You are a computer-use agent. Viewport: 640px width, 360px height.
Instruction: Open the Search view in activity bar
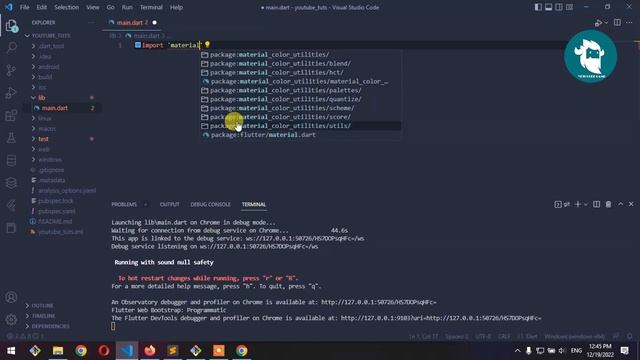tap(11, 48)
